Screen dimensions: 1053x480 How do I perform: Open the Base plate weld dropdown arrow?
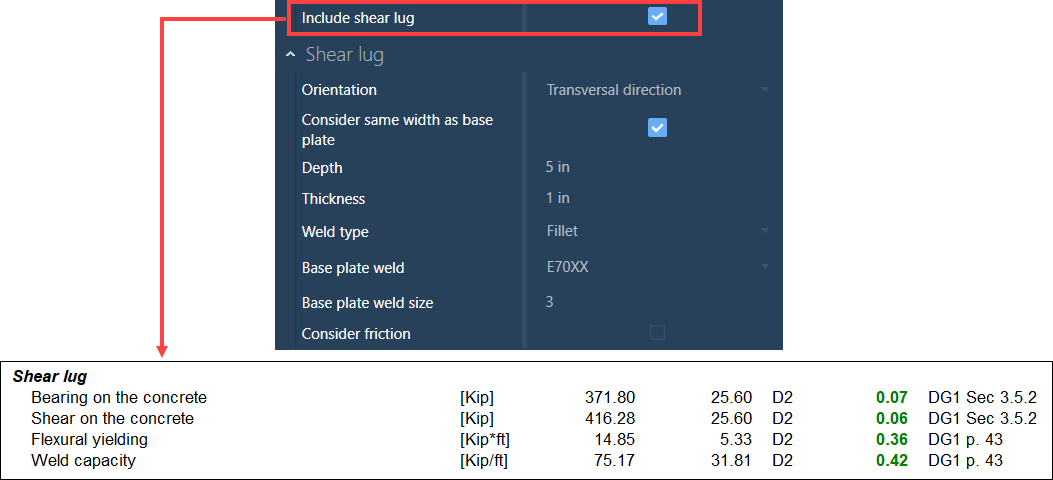(x=765, y=267)
